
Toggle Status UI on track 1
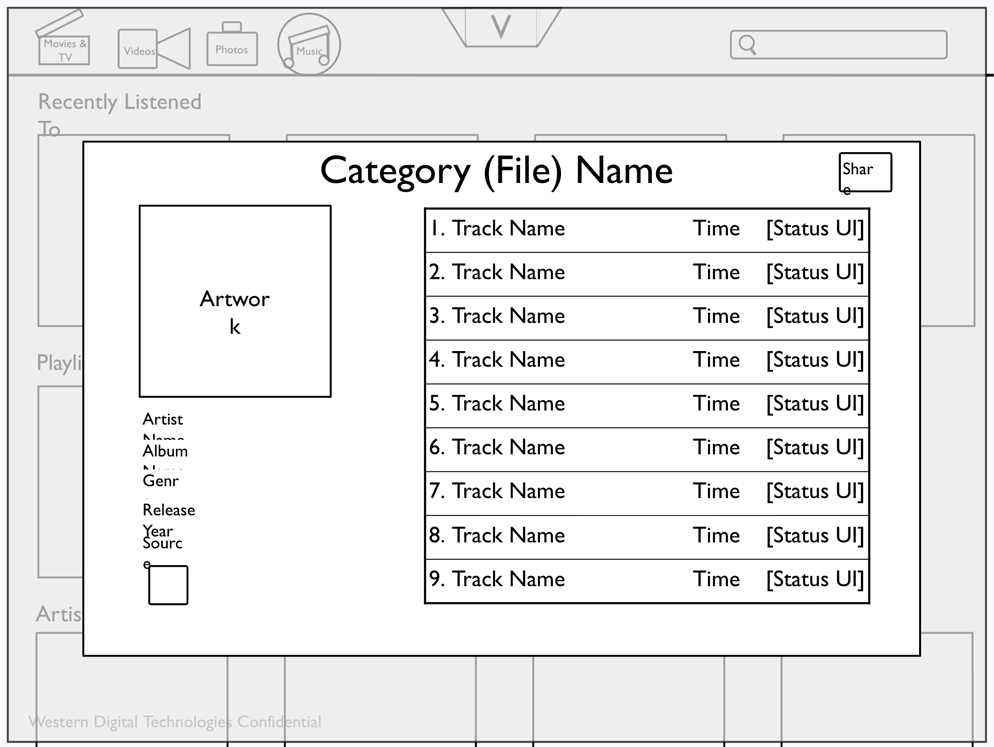(814, 228)
